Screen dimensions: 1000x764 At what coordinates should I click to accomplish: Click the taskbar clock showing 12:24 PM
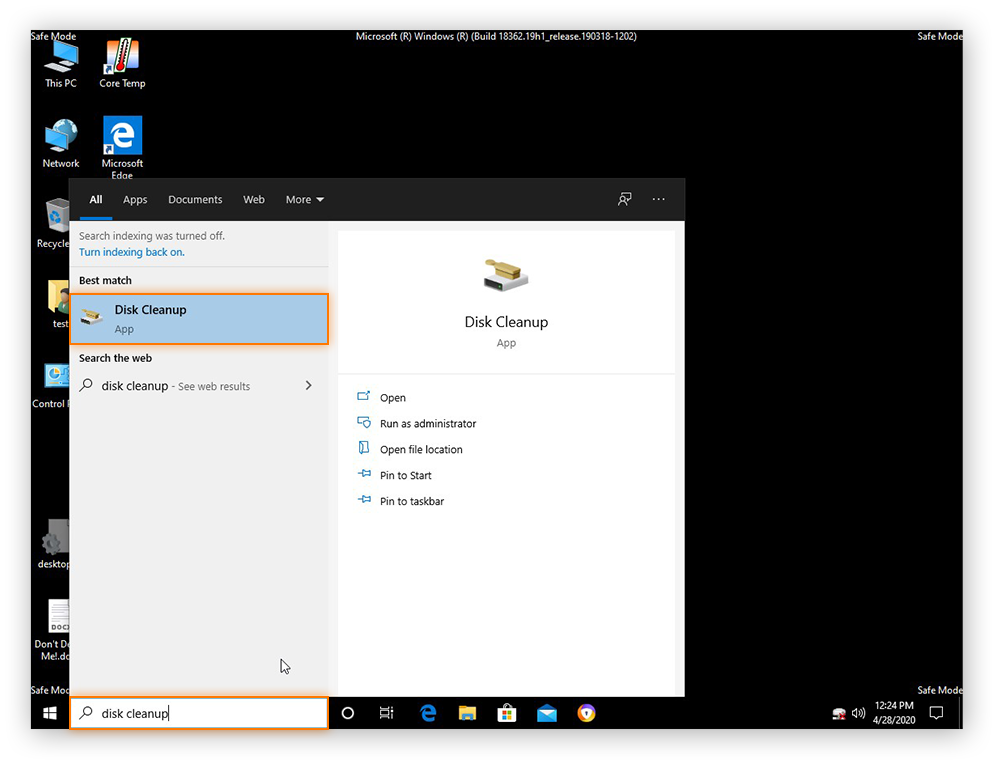click(x=893, y=712)
